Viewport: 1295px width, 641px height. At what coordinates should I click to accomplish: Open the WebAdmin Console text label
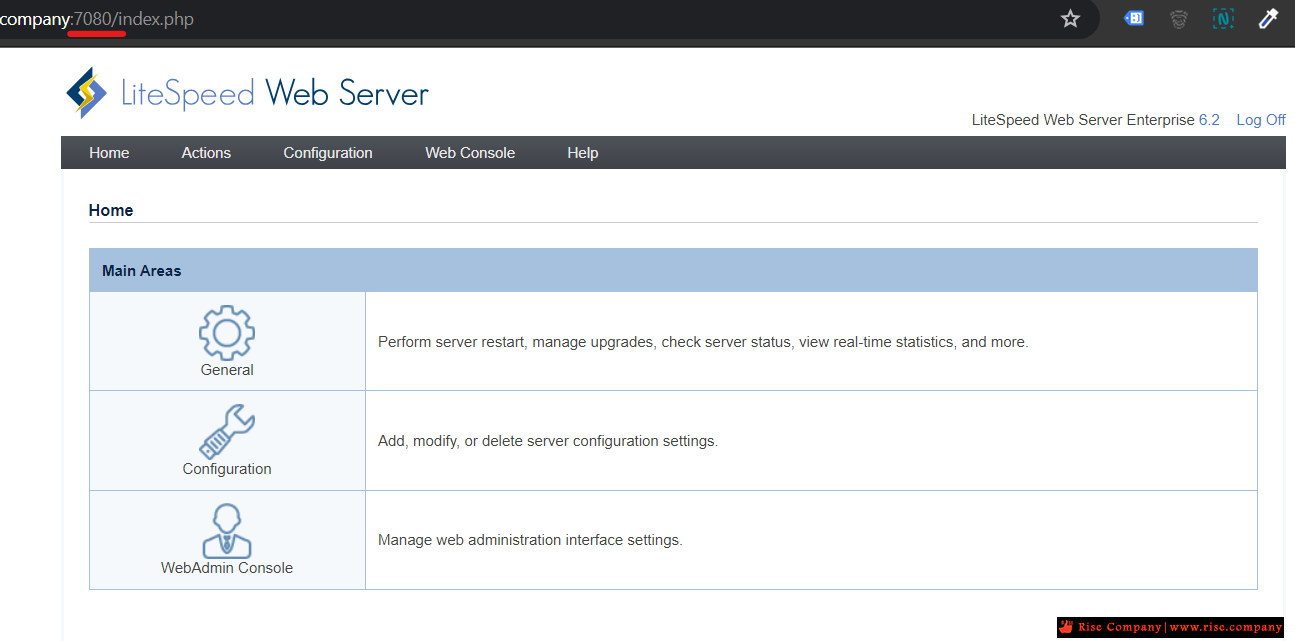pyautogui.click(x=227, y=568)
